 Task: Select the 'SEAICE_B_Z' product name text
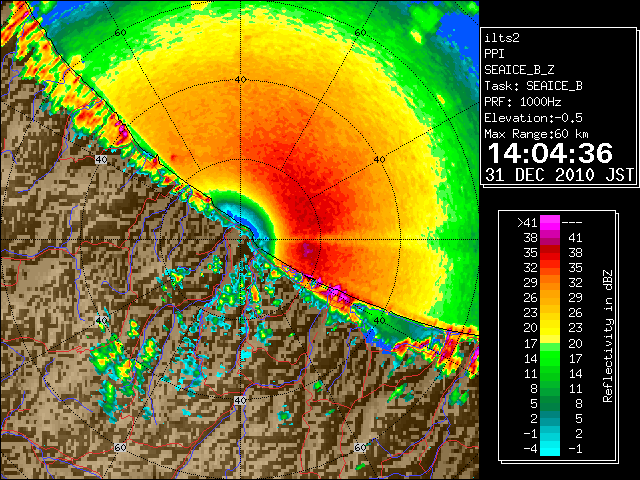[x=519, y=70]
